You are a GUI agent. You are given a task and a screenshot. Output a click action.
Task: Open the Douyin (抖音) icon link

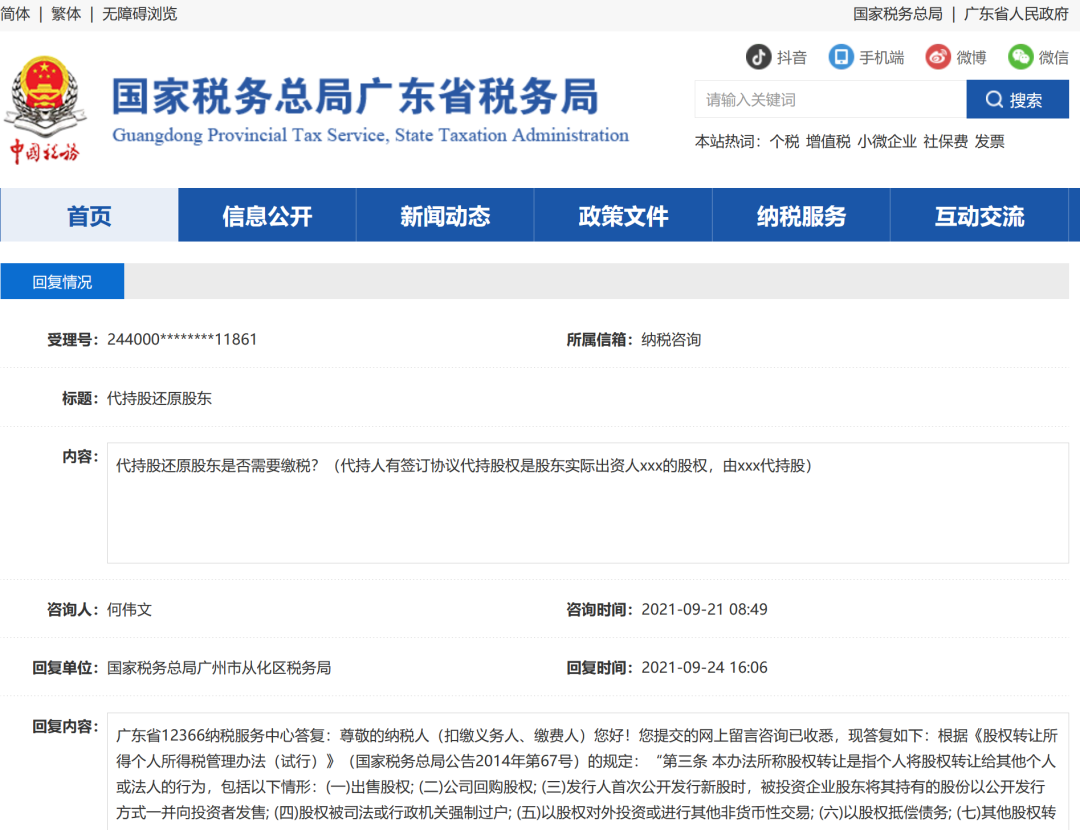758,56
